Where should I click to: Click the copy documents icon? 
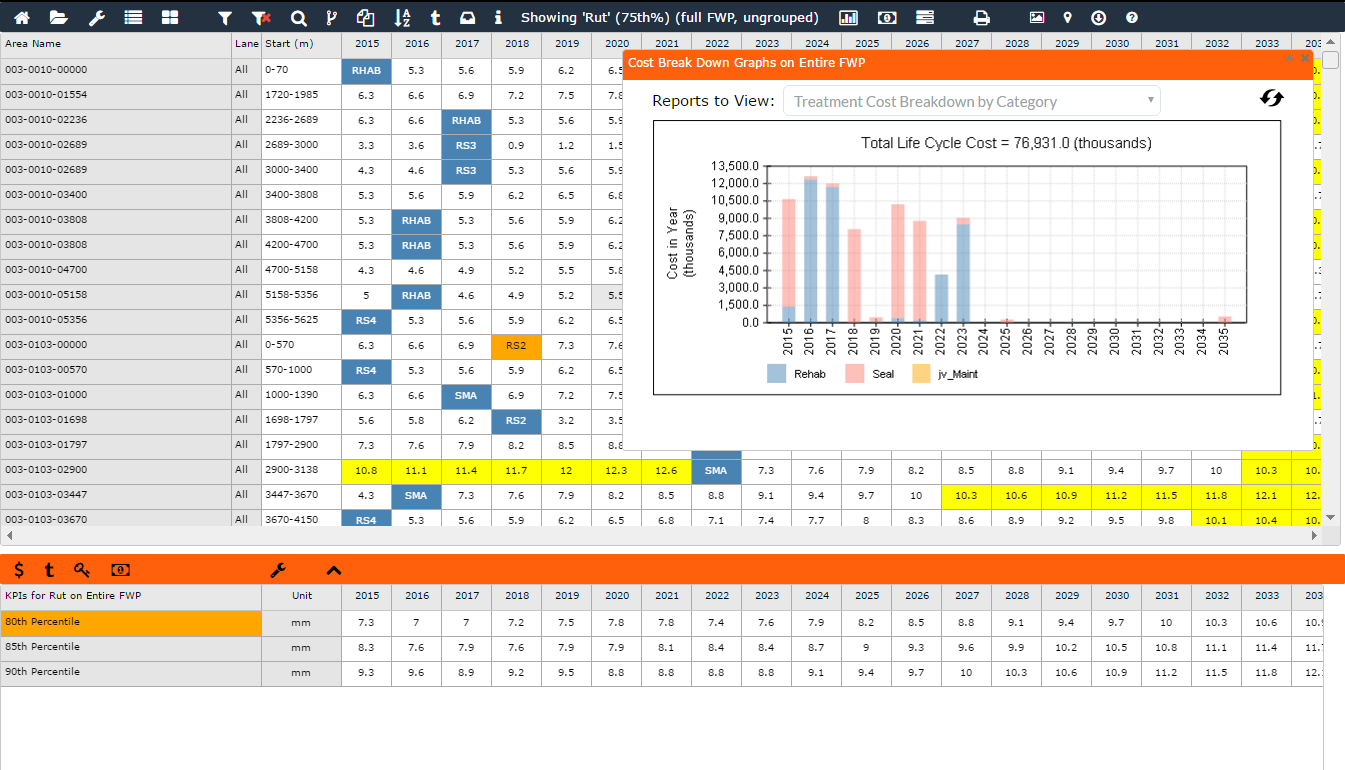365,18
